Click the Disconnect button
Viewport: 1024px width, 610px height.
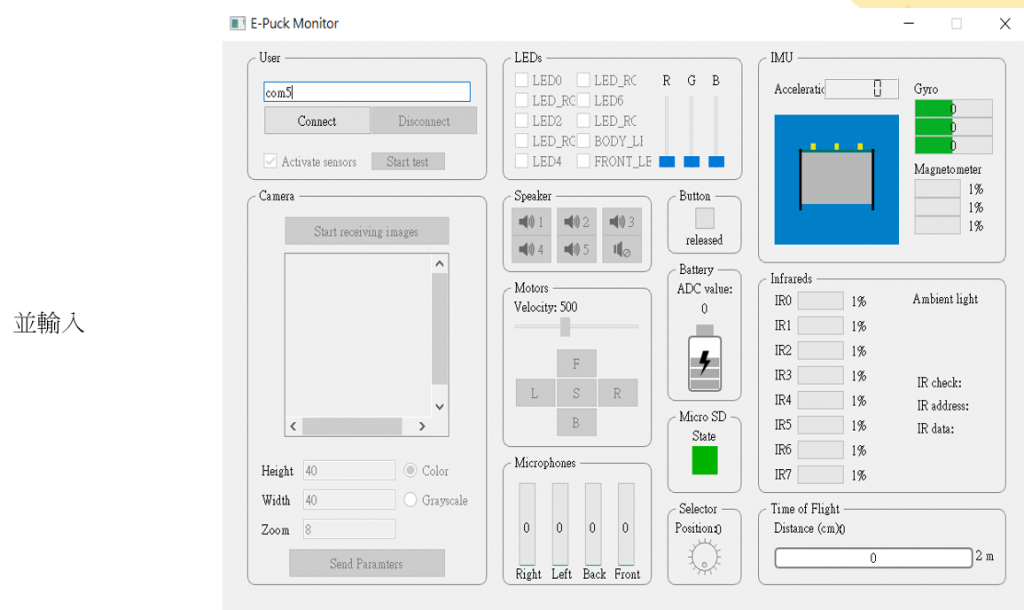[424, 121]
